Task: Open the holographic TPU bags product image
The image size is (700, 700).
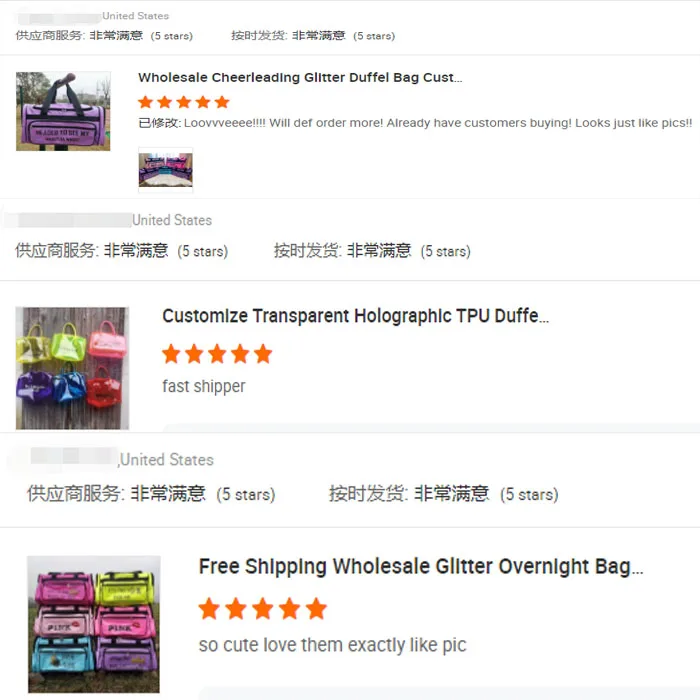Action: [72, 368]
